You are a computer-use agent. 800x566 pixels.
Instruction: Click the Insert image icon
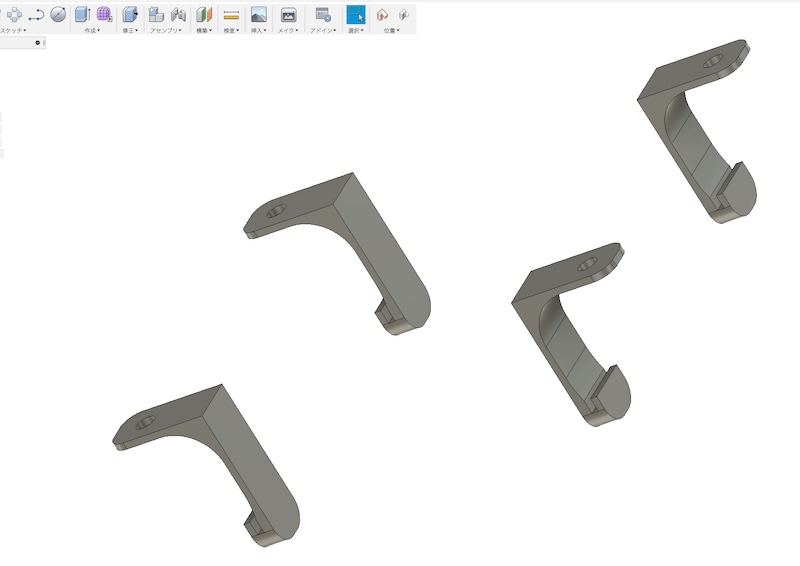(259, 14)
